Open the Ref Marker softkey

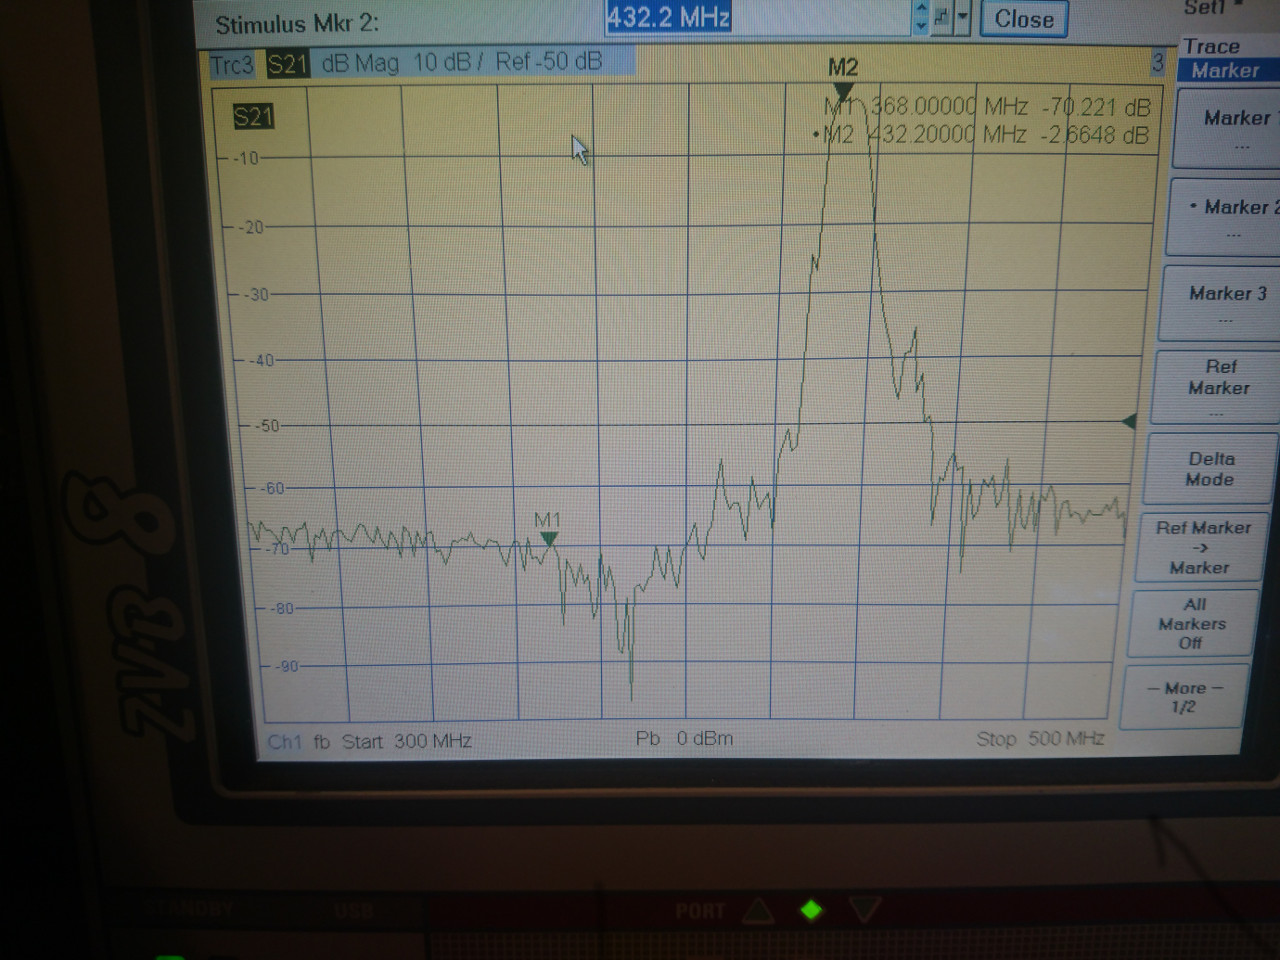point(1217,386)
